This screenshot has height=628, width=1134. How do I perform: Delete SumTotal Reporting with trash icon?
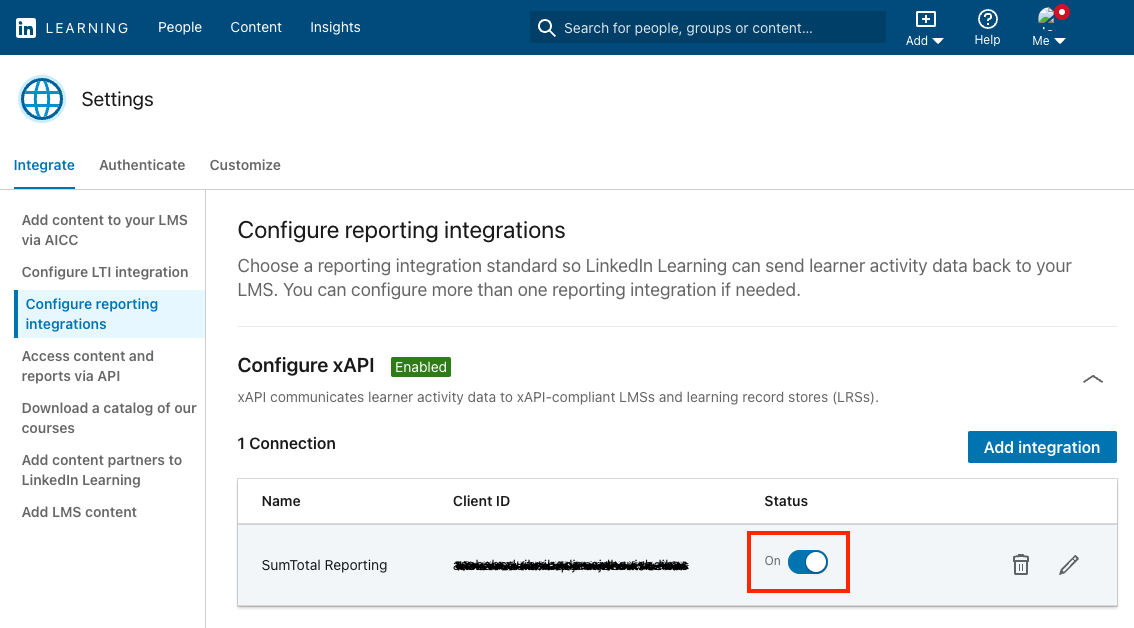(x=1020, y=564)
